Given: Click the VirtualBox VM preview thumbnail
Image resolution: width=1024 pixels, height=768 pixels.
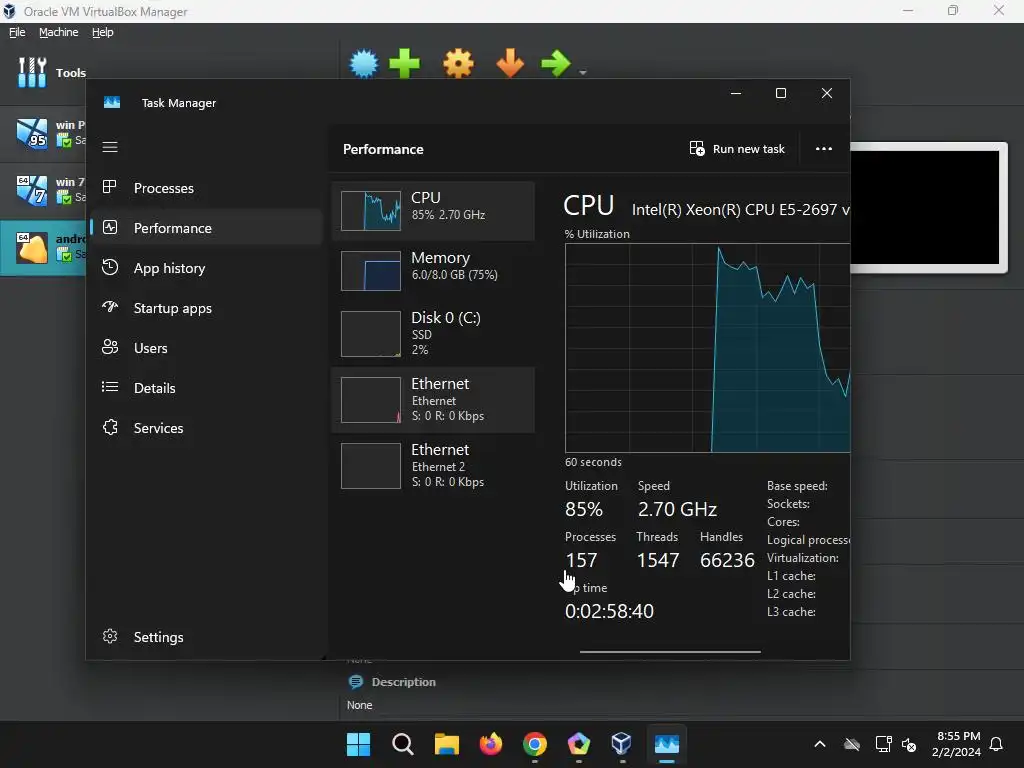Looking at the screenshot, I should coord(929,208).
